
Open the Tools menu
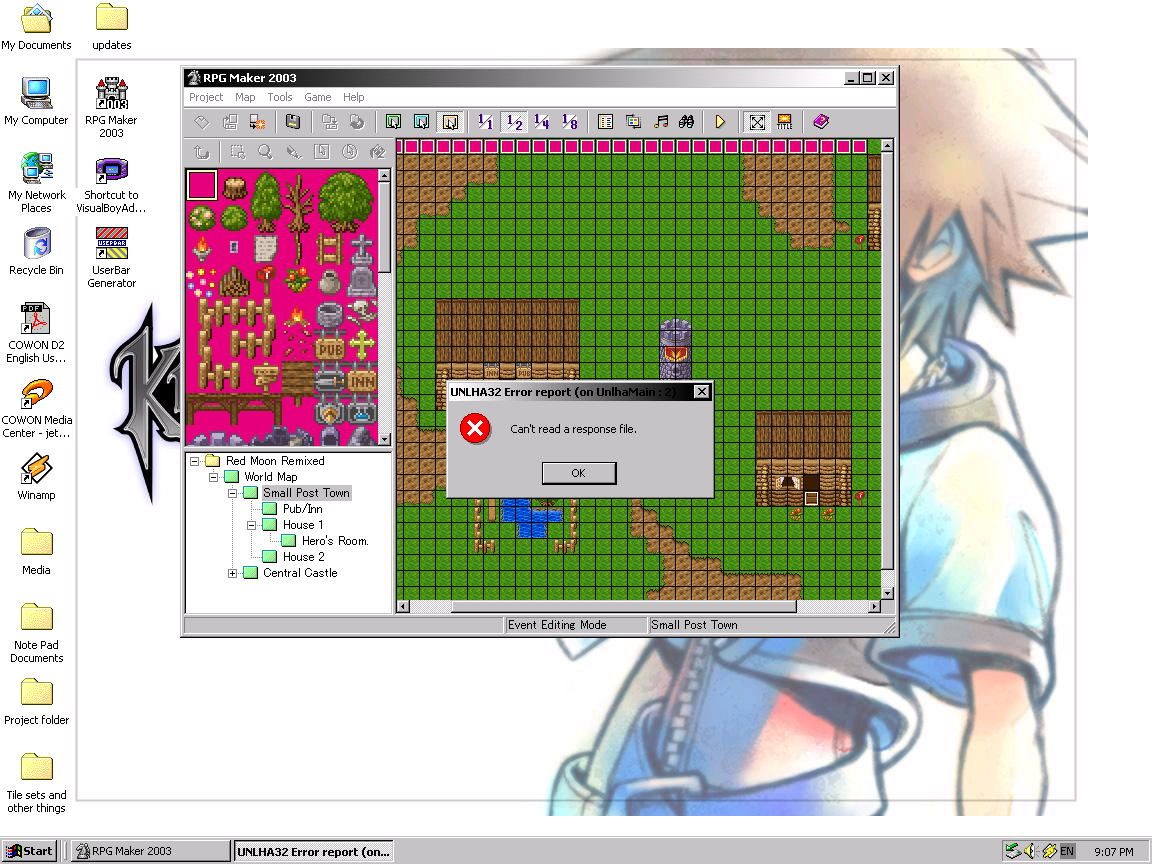click(x=280, y=97)
